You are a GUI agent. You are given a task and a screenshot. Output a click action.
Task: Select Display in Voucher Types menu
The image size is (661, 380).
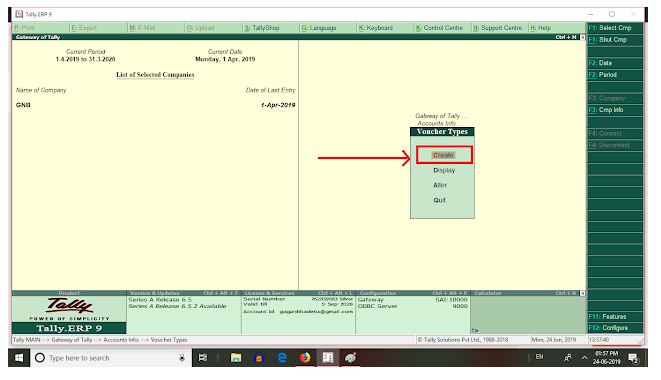pyautogui.click(x=444, y=170)
